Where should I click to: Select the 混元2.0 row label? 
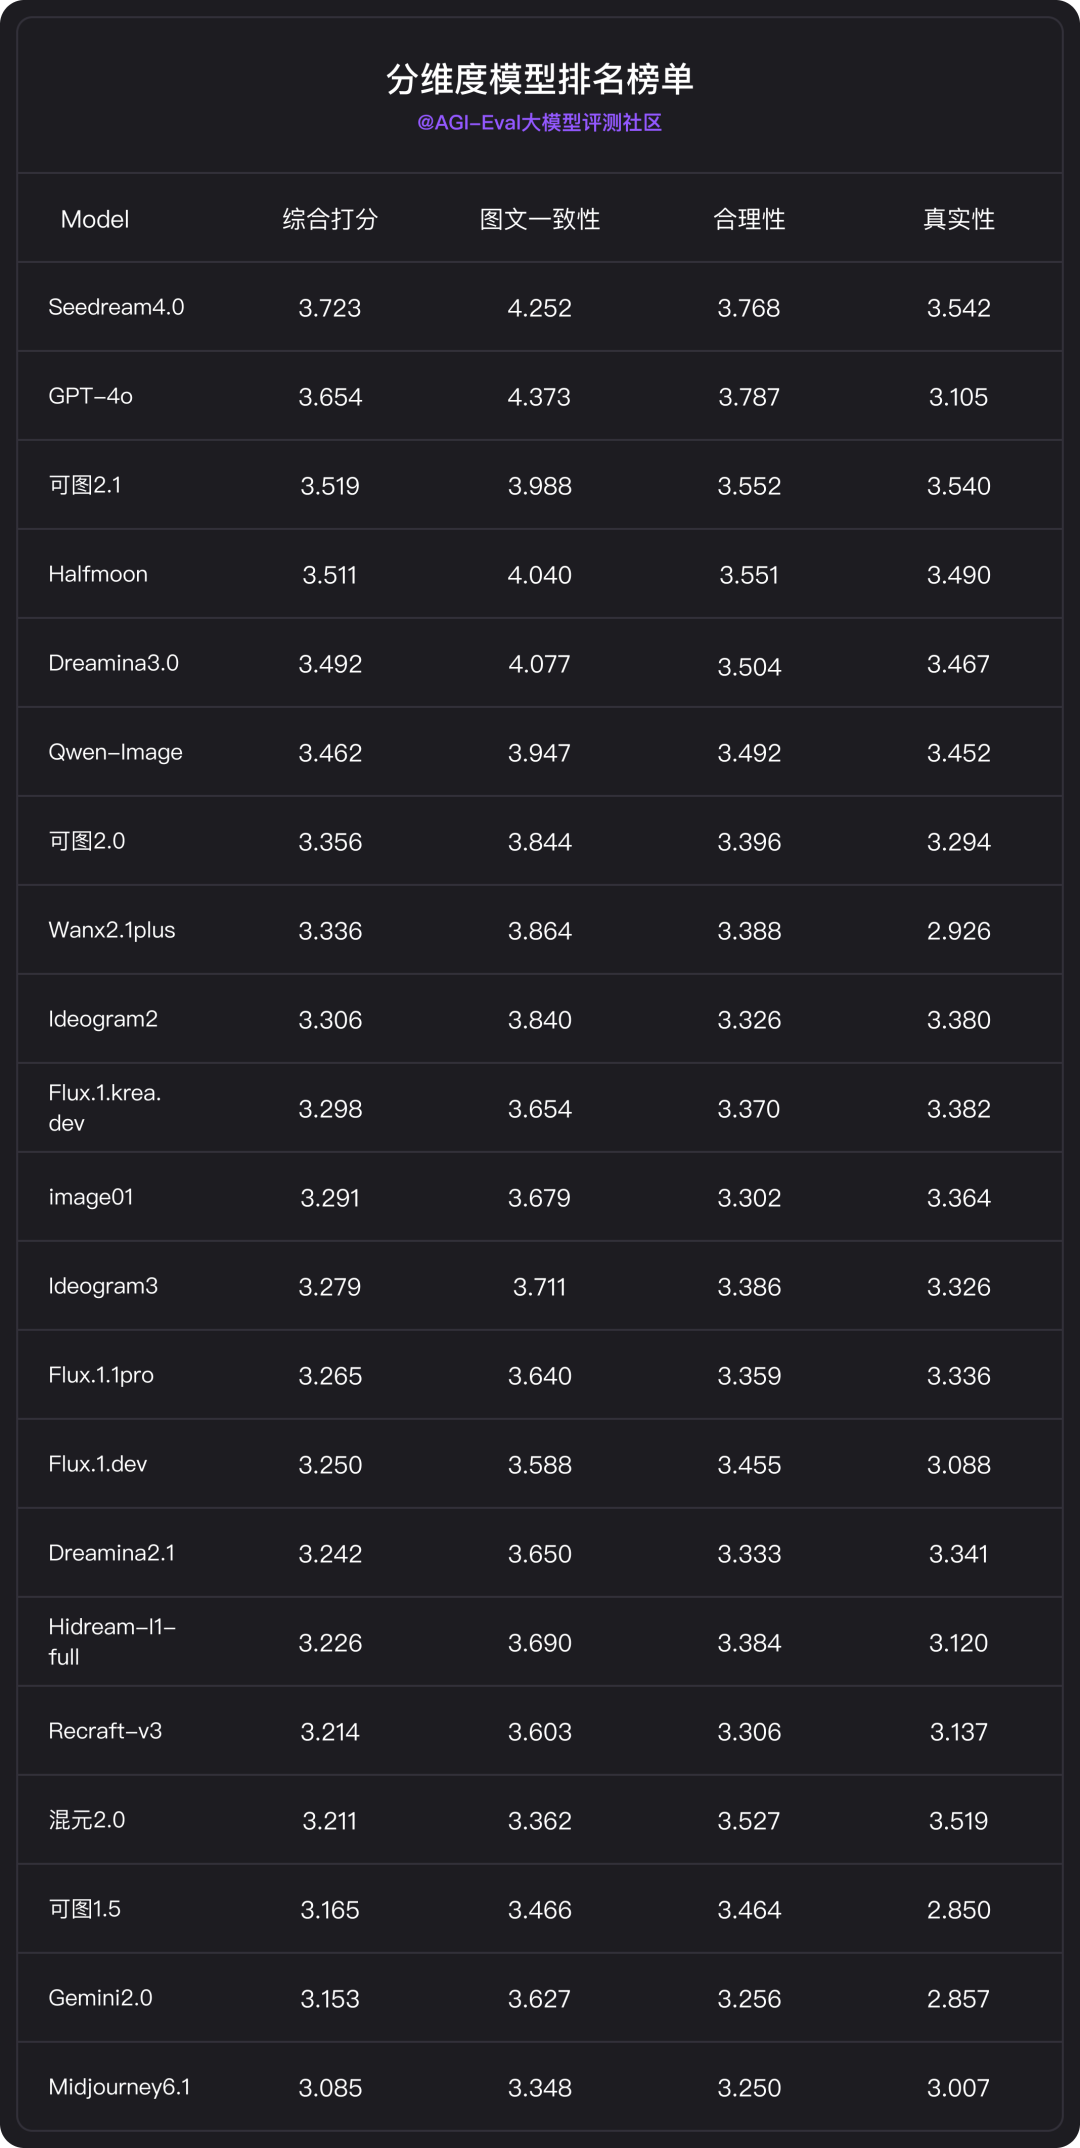(x=87, y=1819)
